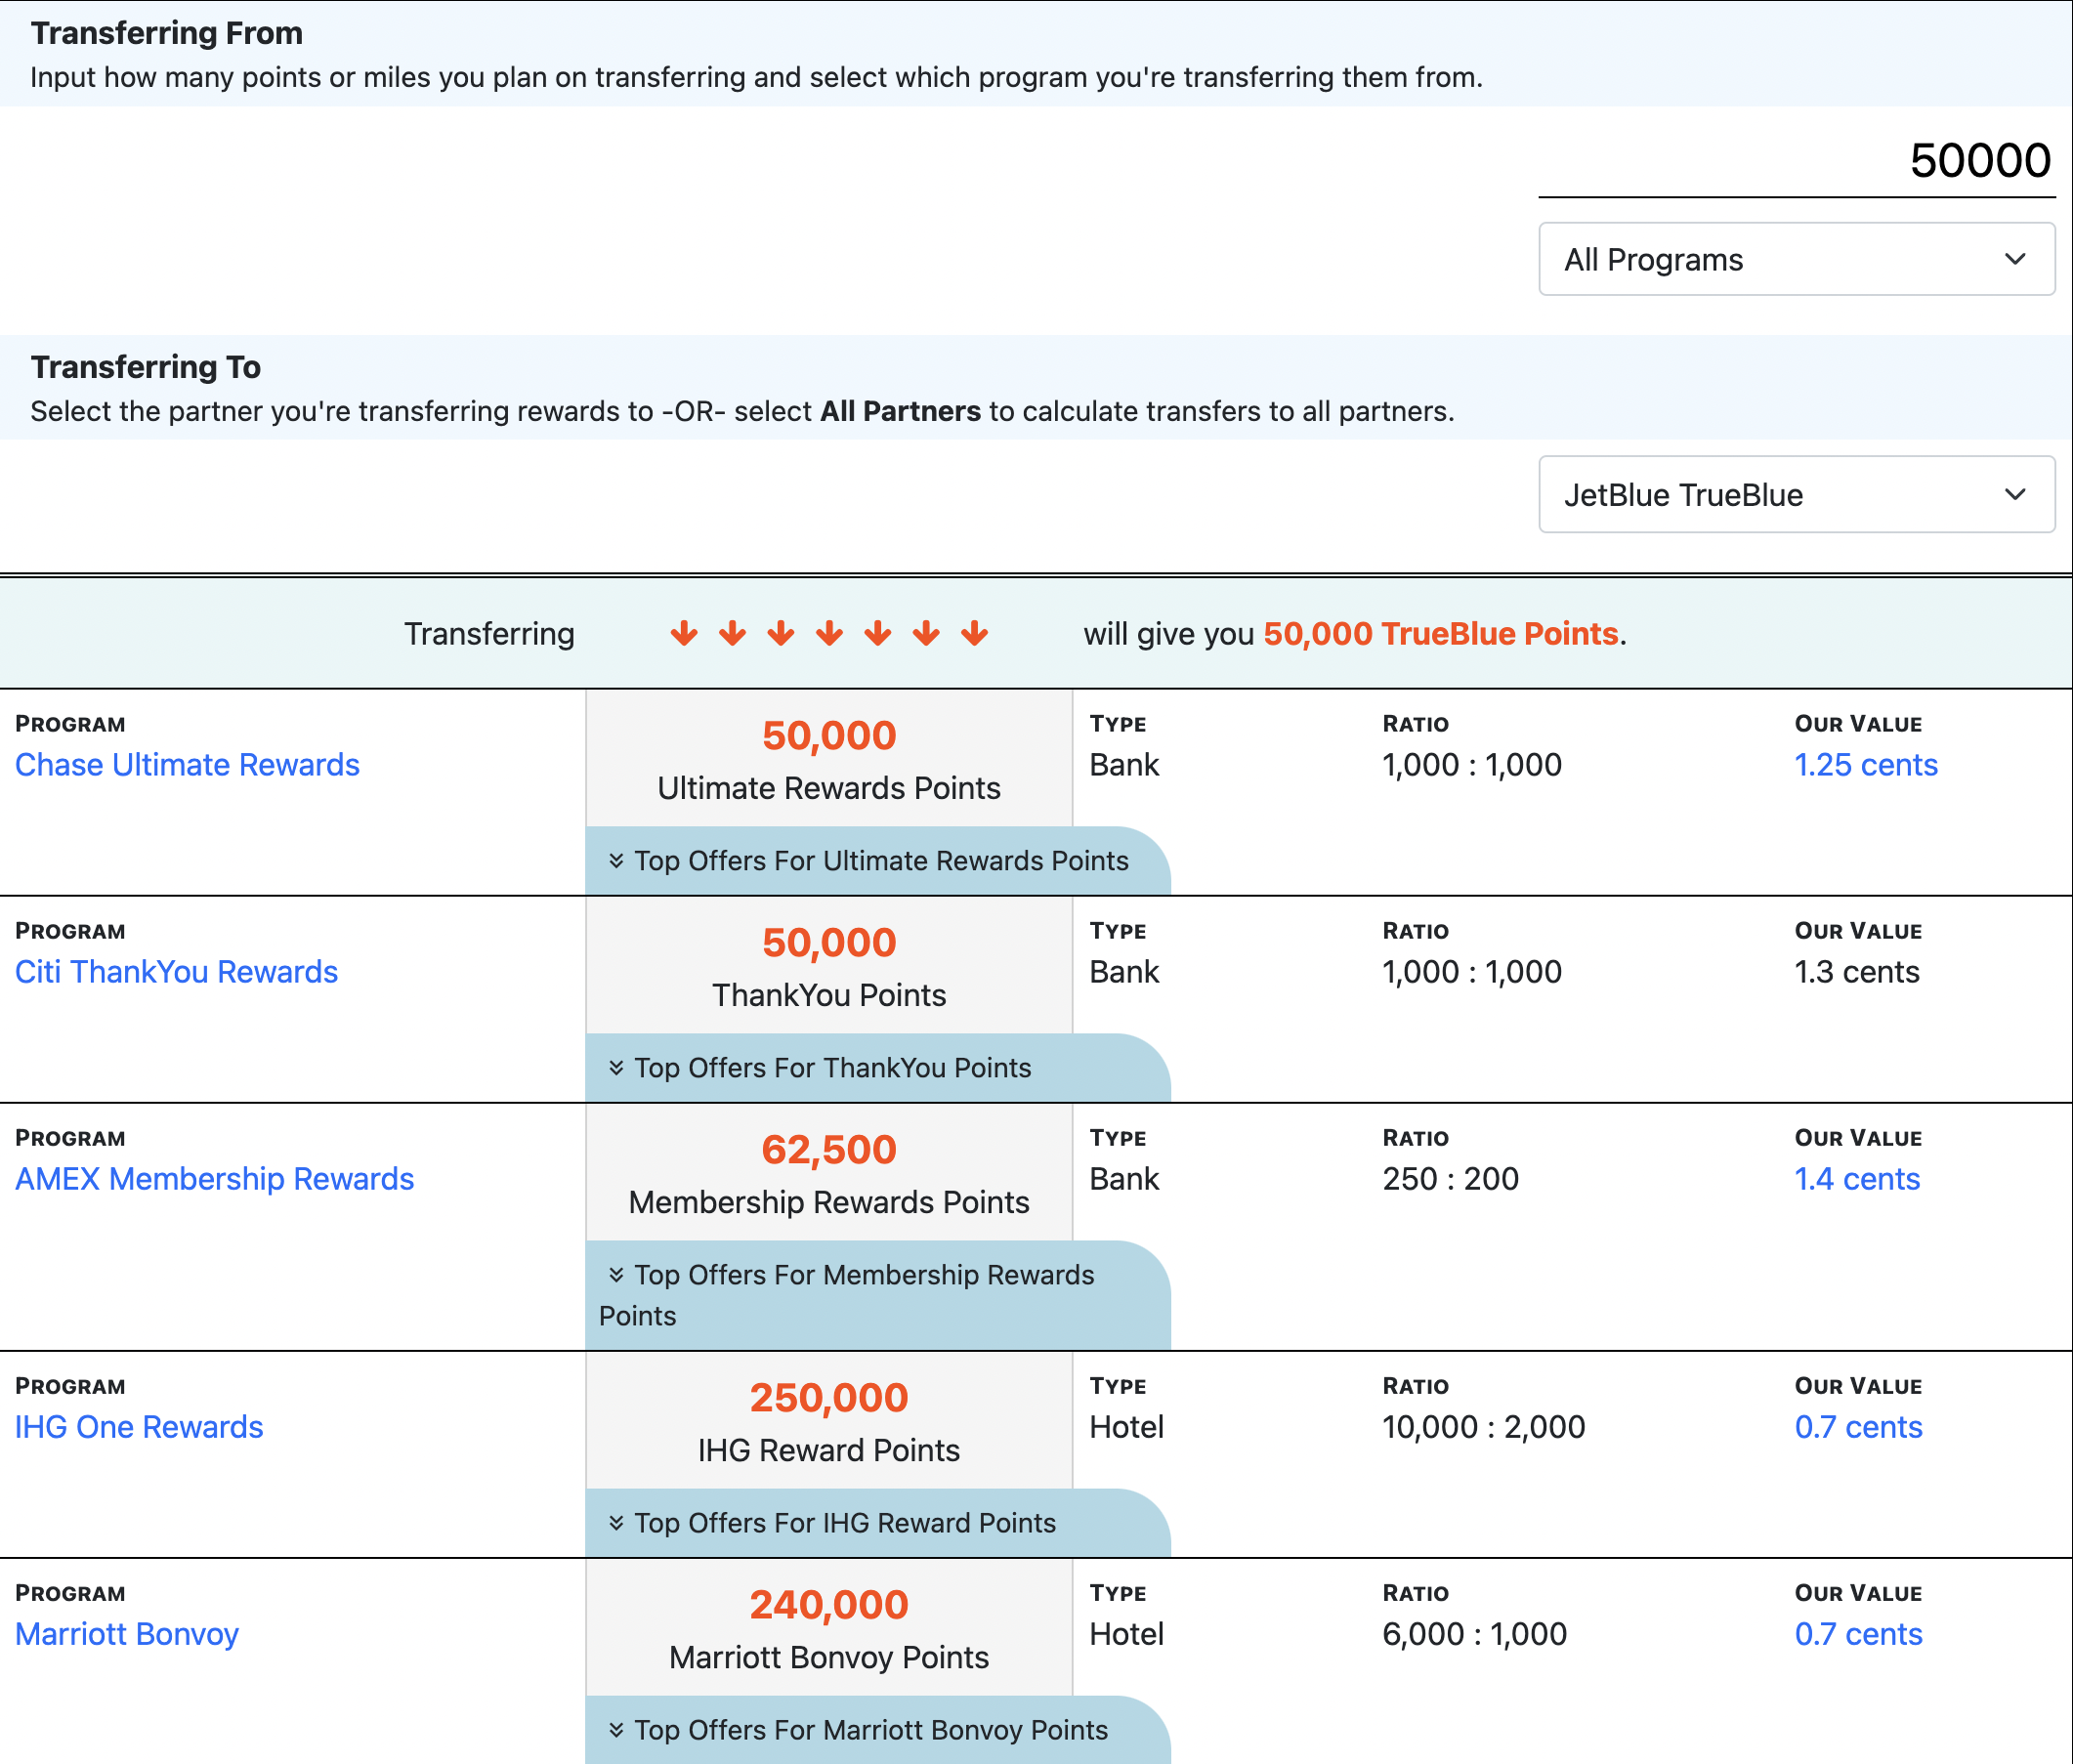
Task: Expand Top Offers For ThankYou Points
Action: [x=877, y=1068]
